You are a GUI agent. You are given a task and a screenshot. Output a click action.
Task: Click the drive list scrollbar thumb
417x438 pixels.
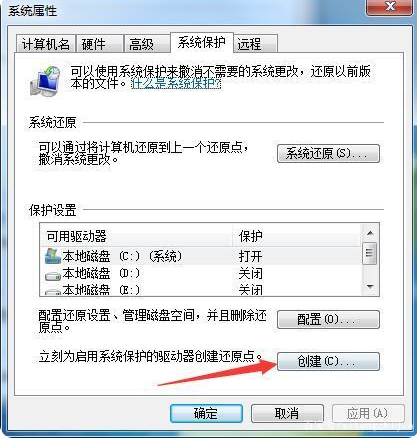point(370,253)
